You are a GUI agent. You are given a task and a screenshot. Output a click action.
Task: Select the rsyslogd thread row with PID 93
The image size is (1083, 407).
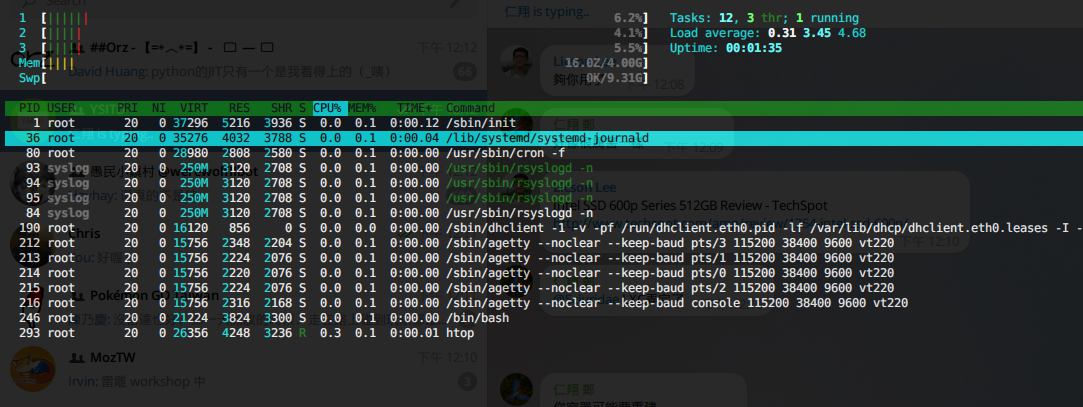542,168
